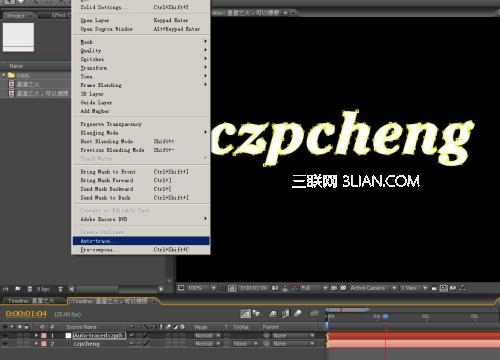Click the new composition icon in Project panel

[x=30, y=289]
